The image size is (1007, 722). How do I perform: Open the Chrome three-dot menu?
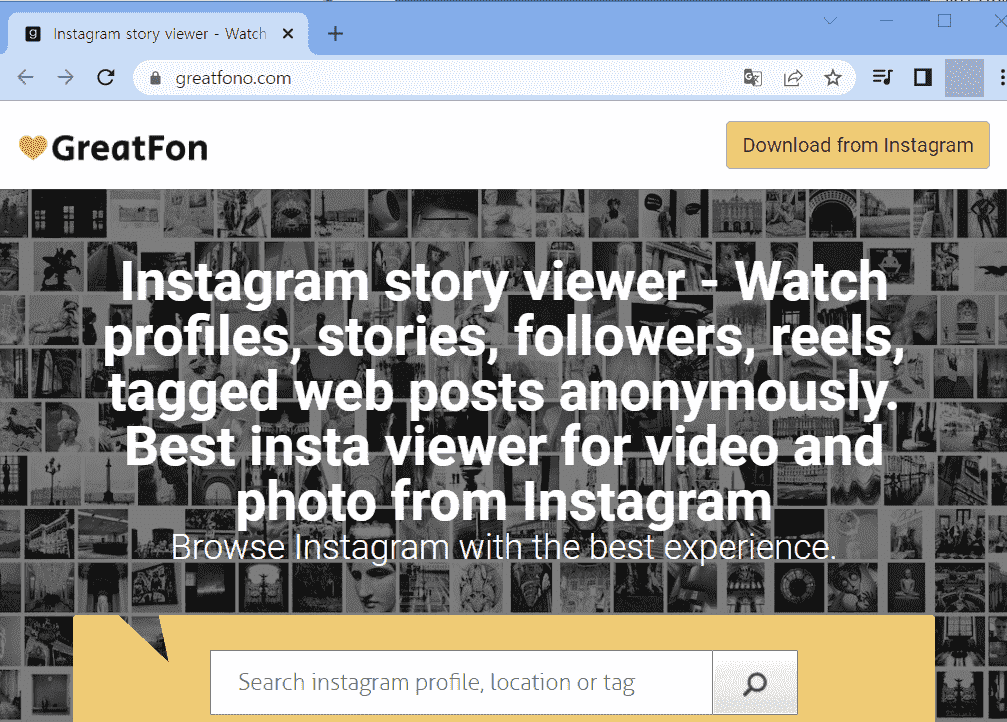(x=1002, y=78)
